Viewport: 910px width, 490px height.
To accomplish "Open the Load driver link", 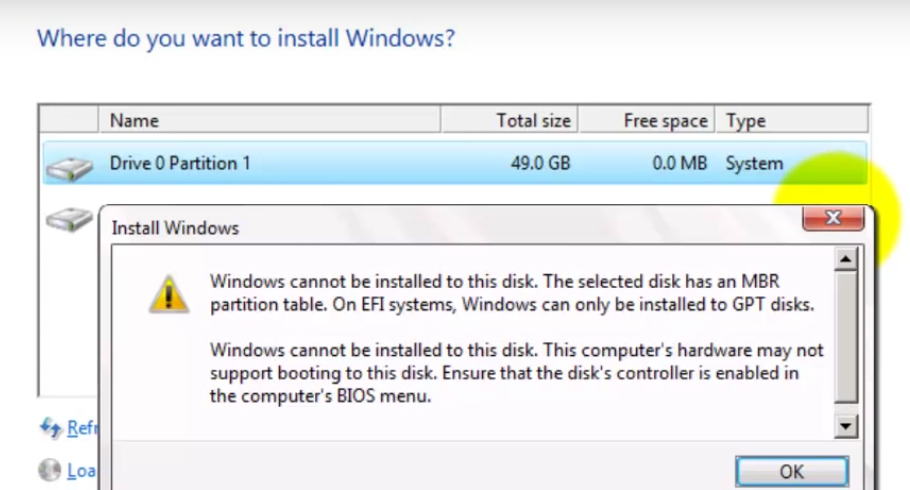I will (x=81, y=470).
